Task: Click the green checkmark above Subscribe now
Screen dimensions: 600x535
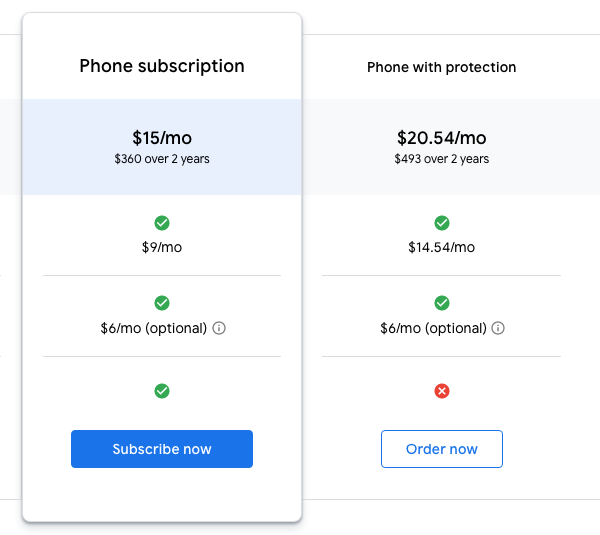Action: point(162,391)
